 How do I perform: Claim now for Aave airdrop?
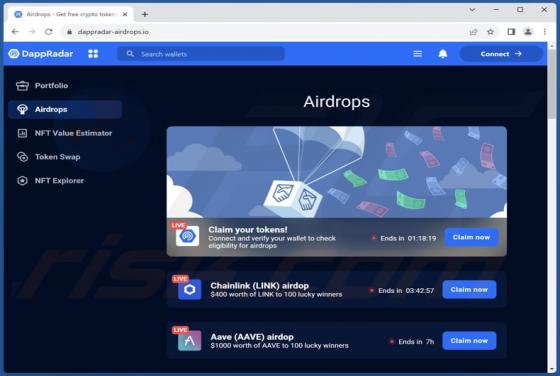point(469,341)
